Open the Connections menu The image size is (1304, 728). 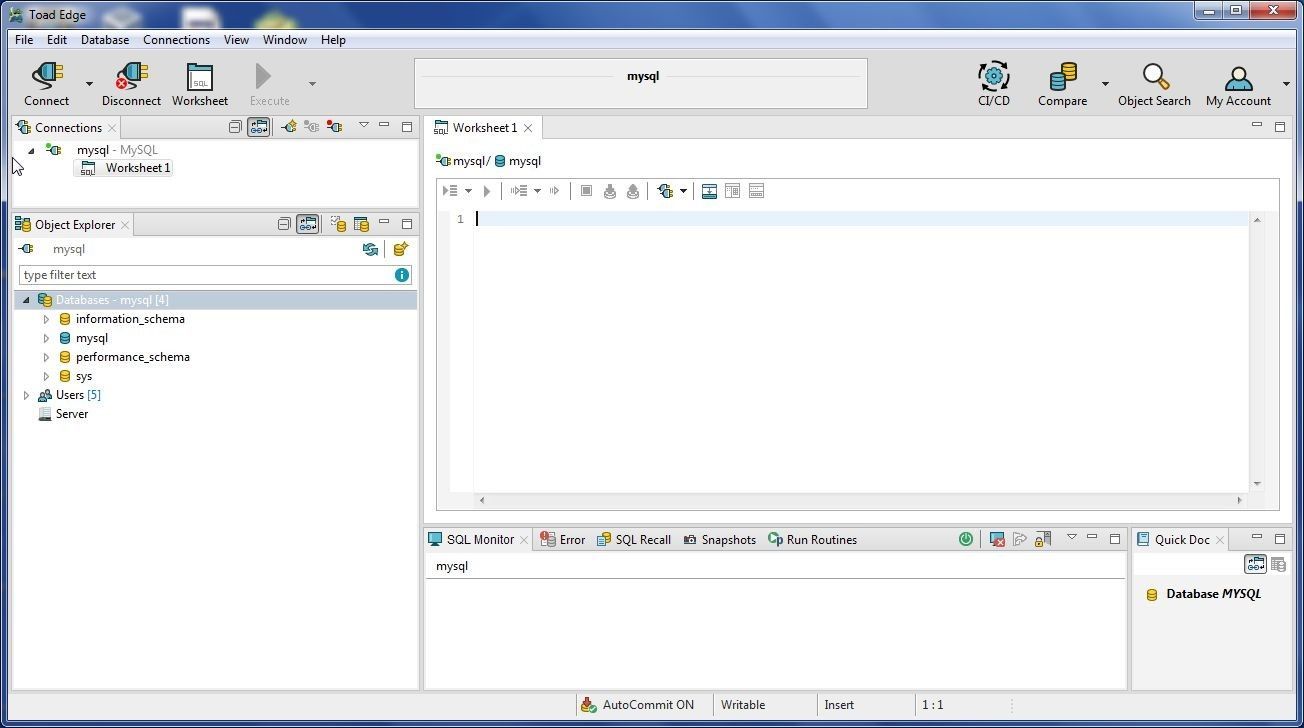176,40
